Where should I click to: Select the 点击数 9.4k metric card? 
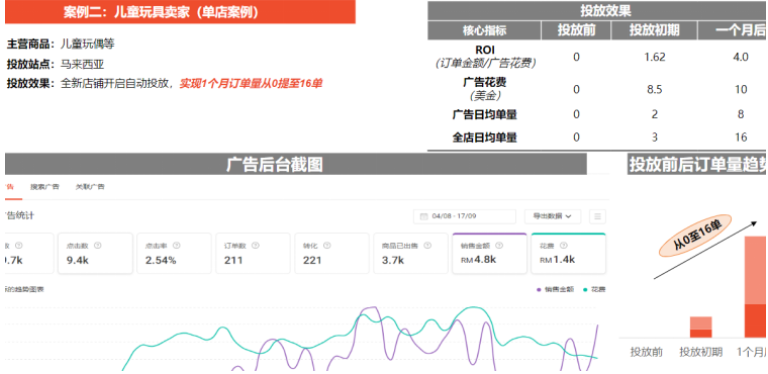(95, 253)
